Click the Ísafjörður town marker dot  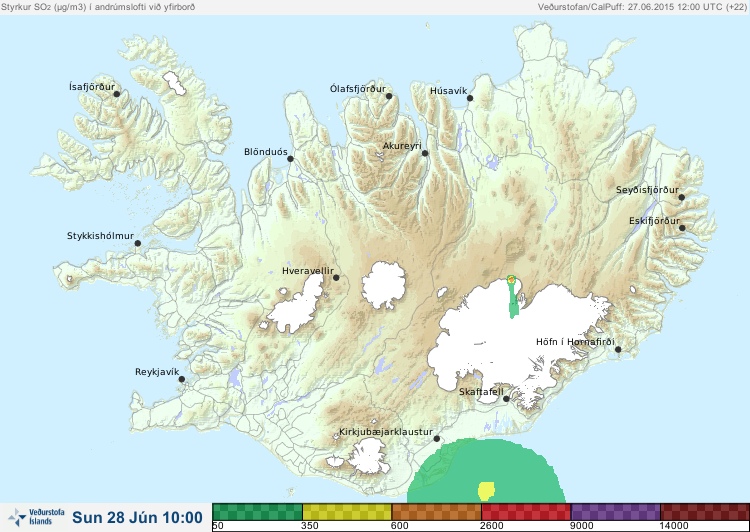pos(116,94)
